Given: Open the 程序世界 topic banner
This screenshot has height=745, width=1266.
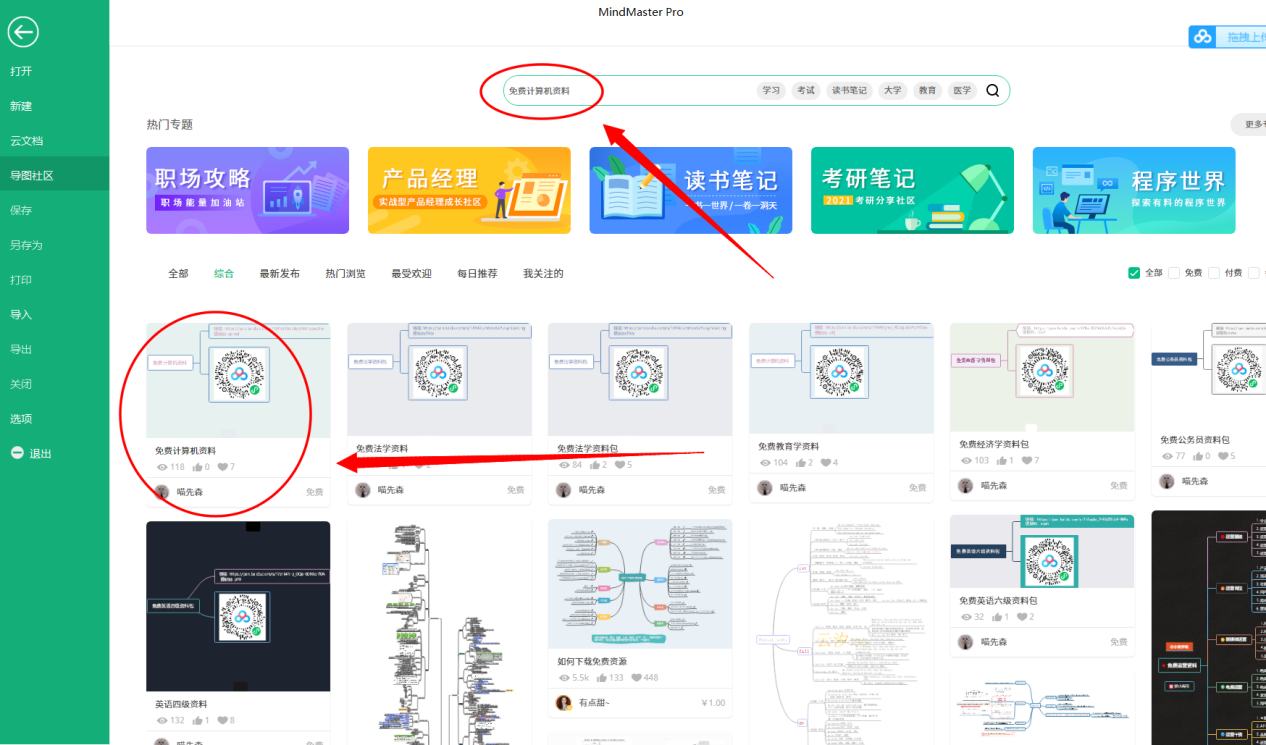Looking at the screenshot, I should 1134,190.
